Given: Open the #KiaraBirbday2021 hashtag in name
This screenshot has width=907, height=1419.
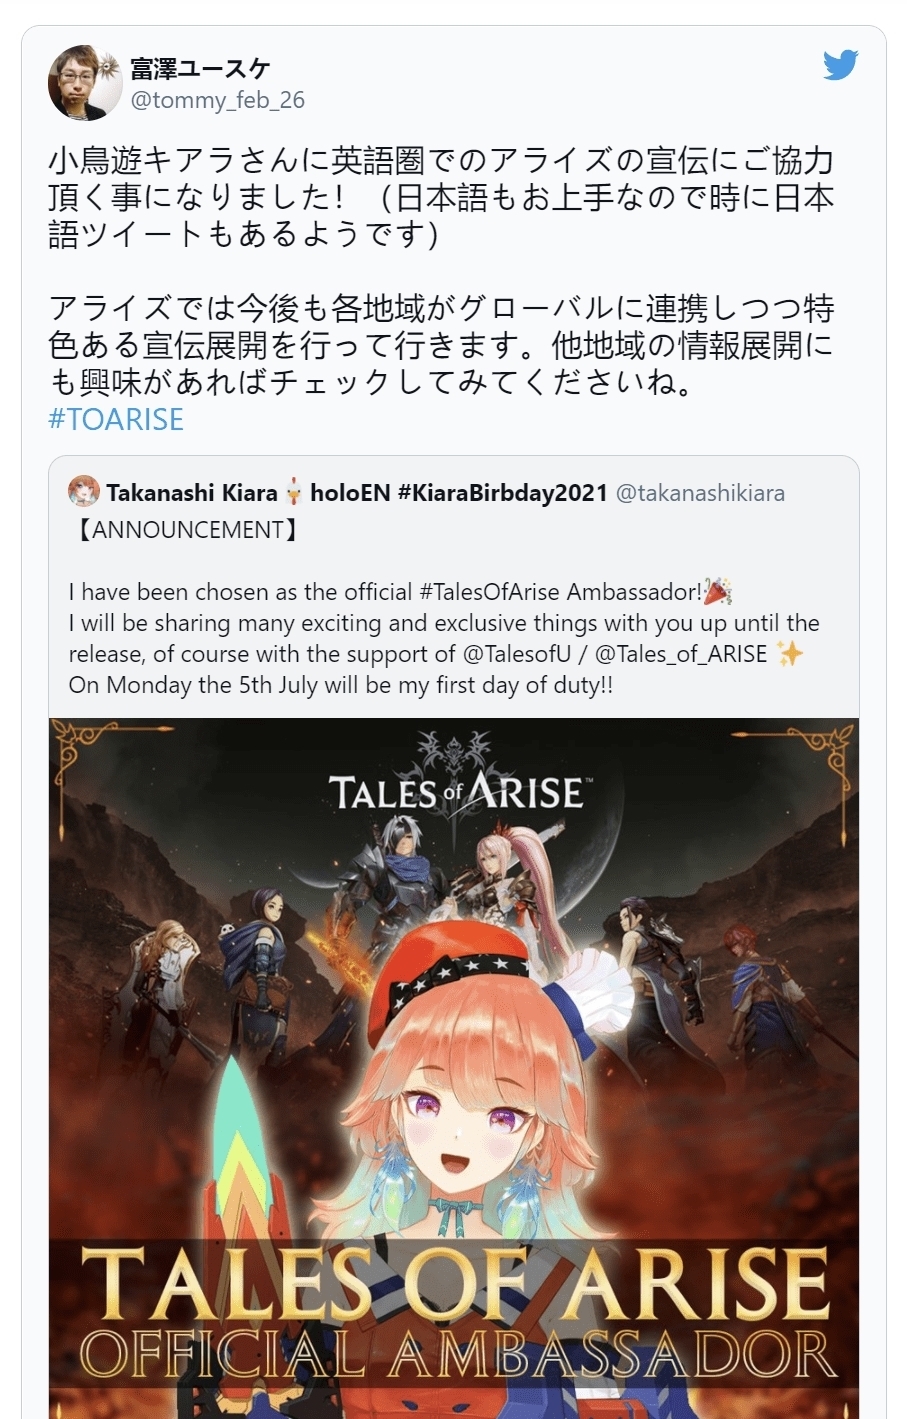Looking at the screenshot, I should click(502, 493).
